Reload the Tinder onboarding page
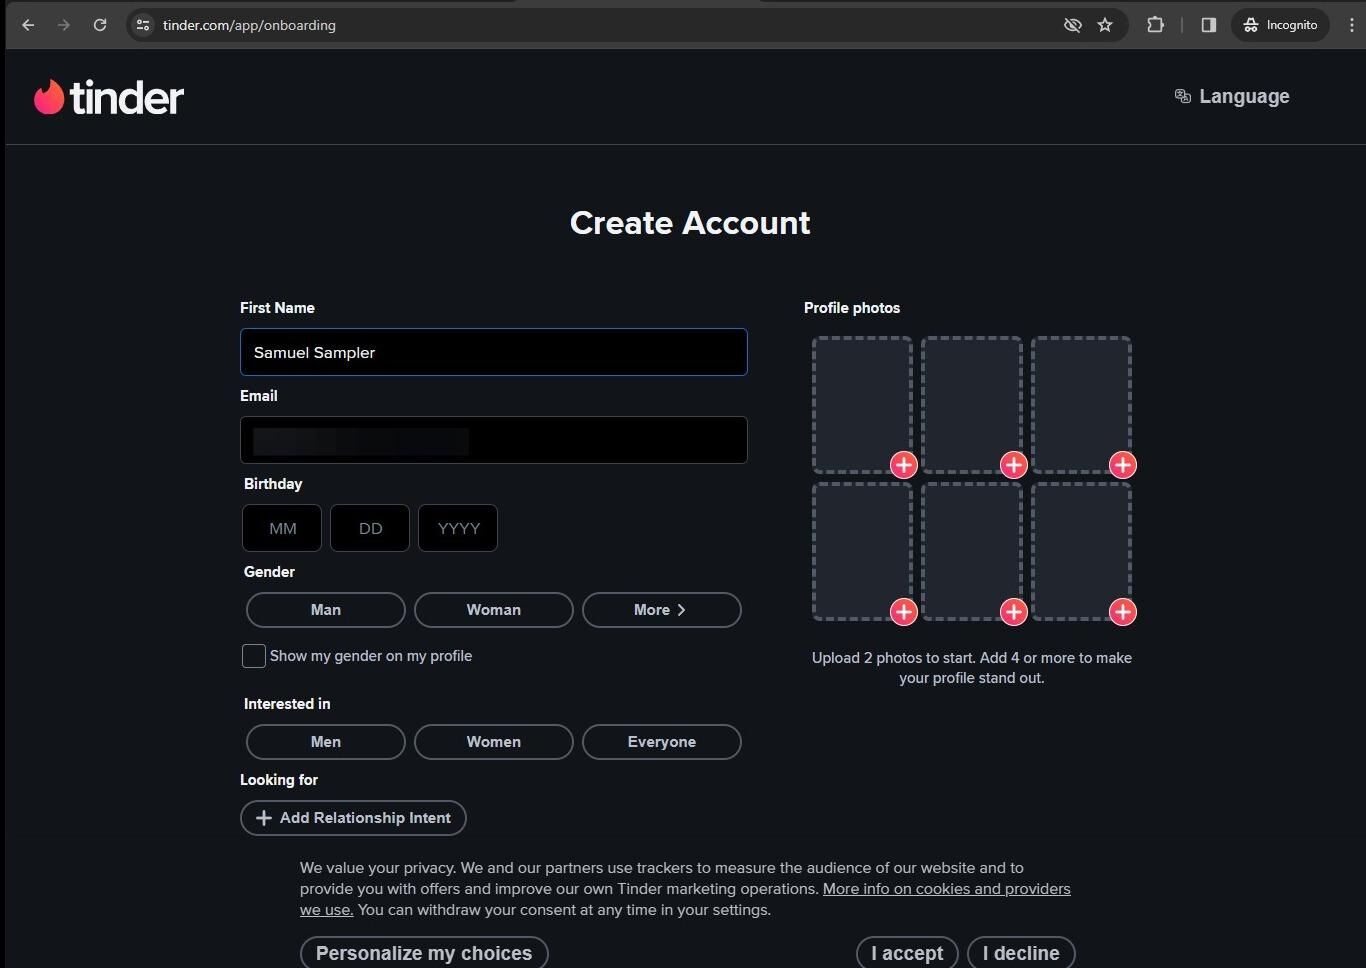1366x968 pixels. [100, 25]
